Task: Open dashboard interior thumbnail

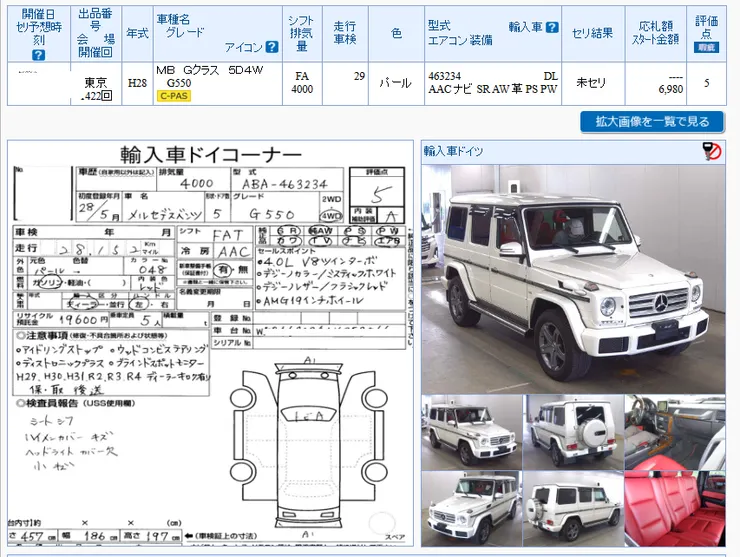Action: (x=675, y=432)
